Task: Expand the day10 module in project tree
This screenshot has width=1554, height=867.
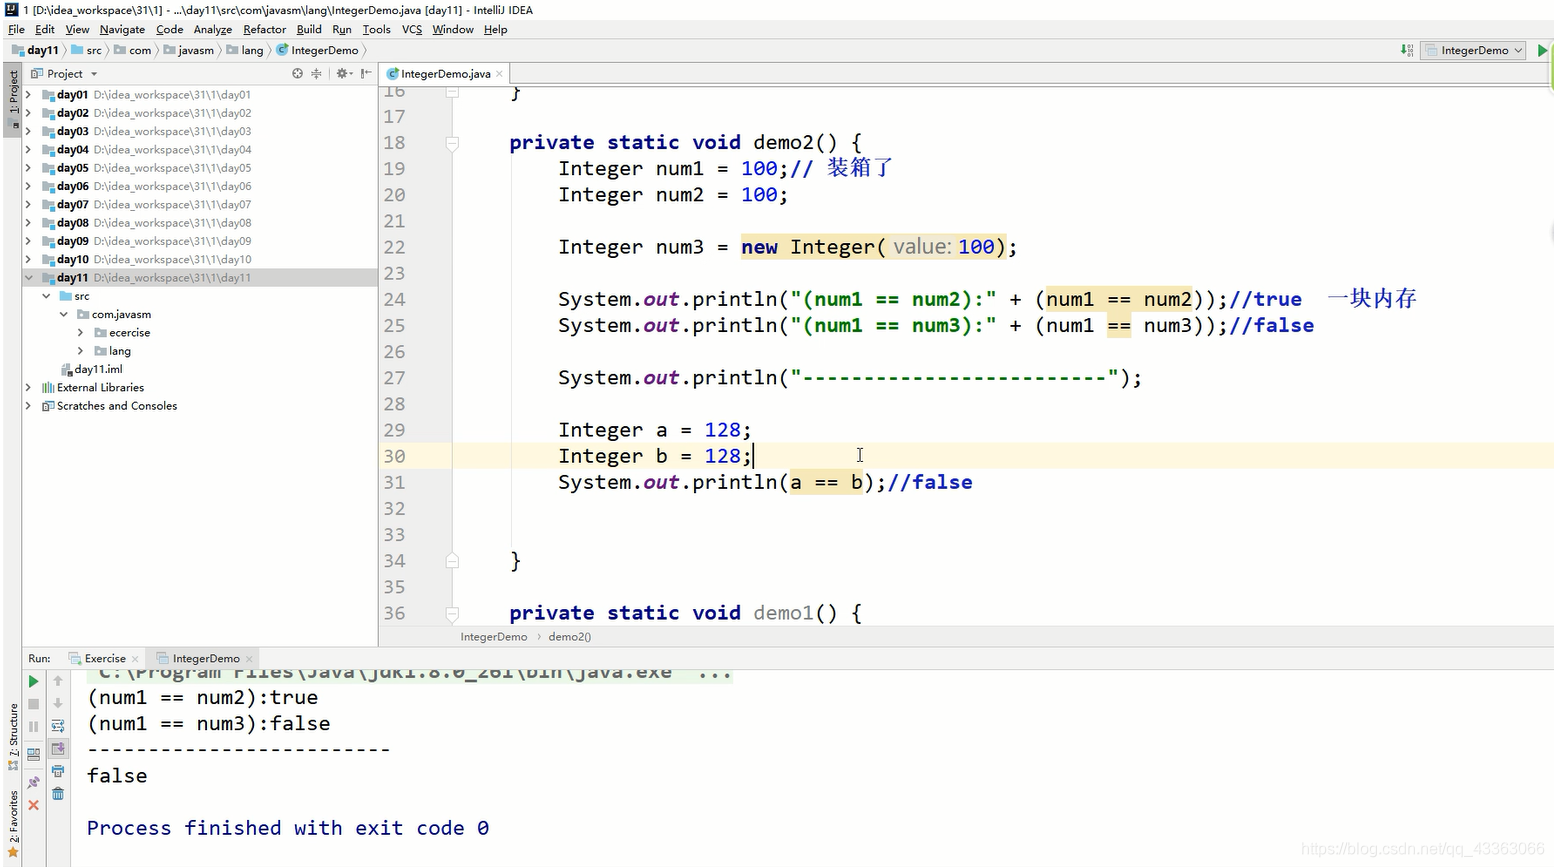Action: 28,259
